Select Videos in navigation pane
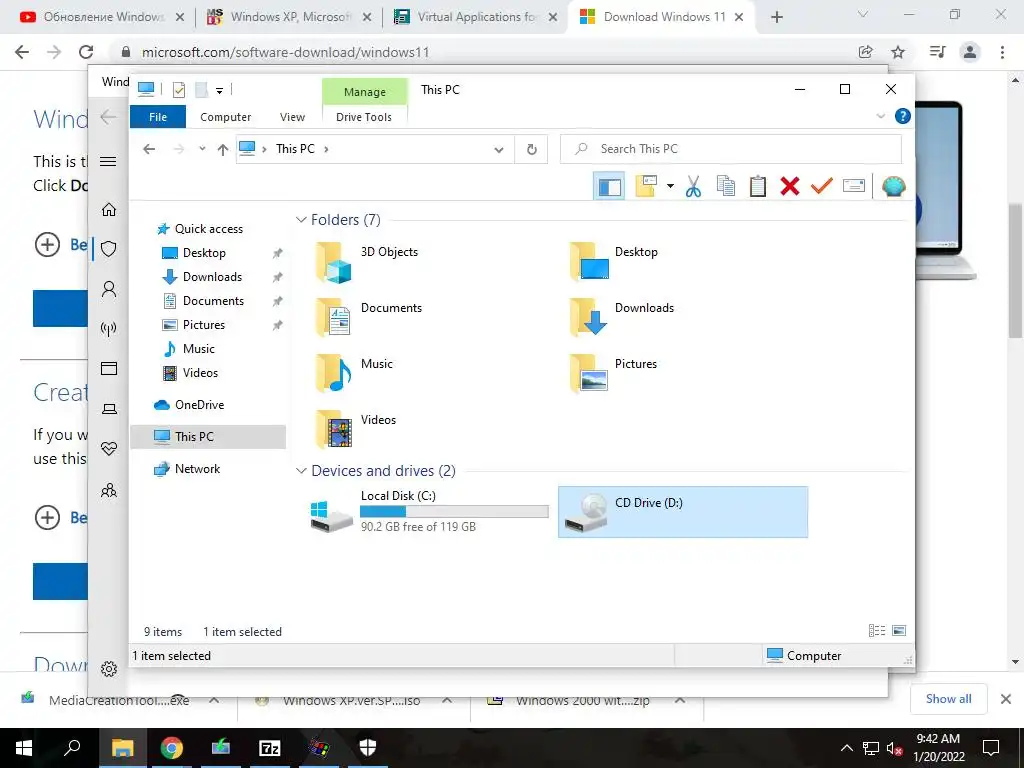1024x768 pixels. pos(200,373)
